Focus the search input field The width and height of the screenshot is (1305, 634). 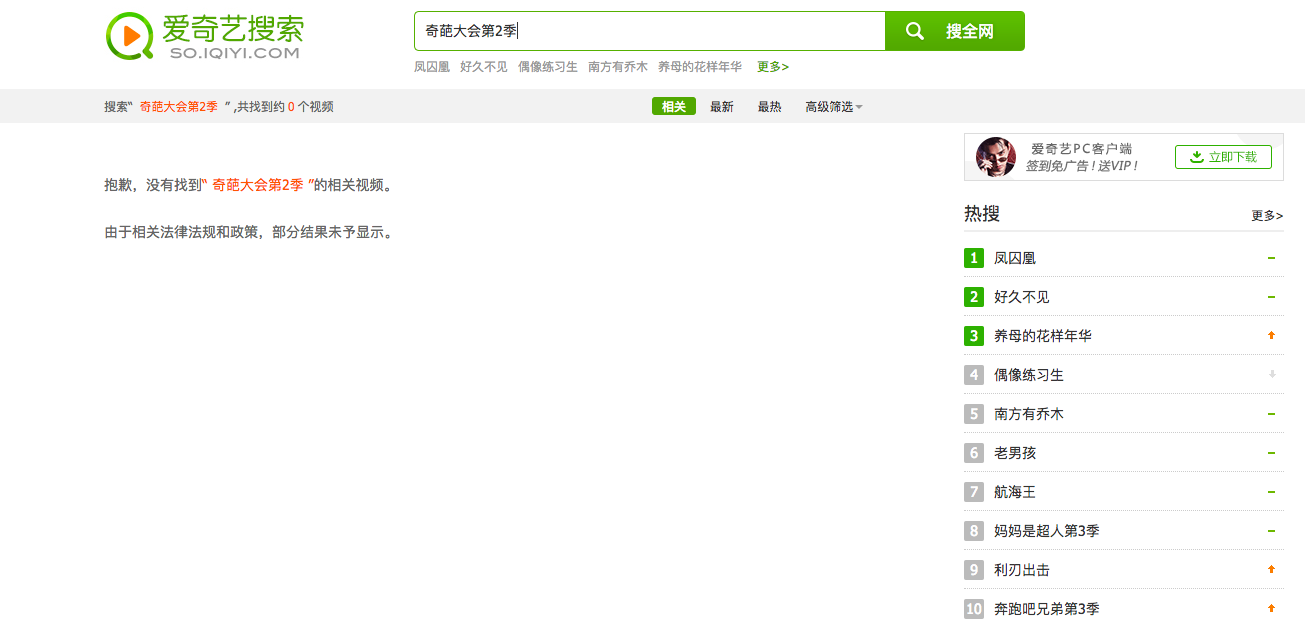(650, 31)
